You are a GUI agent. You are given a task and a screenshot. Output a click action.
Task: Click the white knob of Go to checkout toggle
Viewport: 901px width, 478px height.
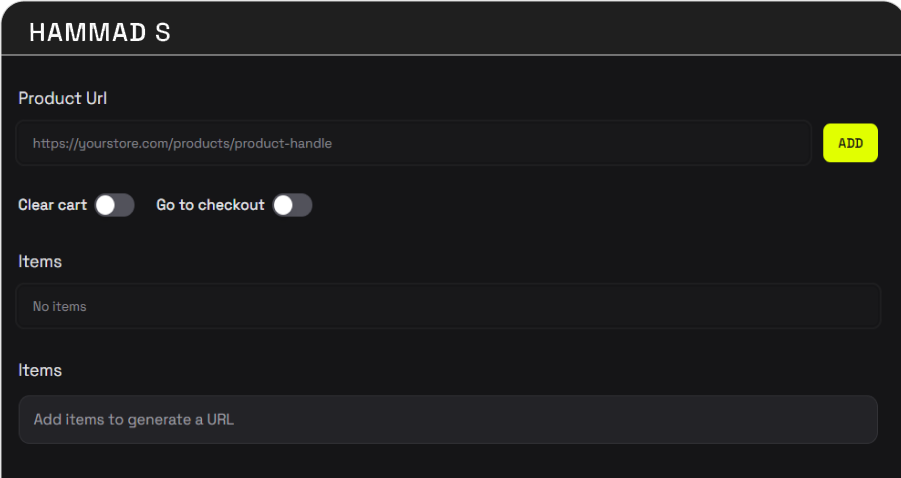click(x=283, y=205)
